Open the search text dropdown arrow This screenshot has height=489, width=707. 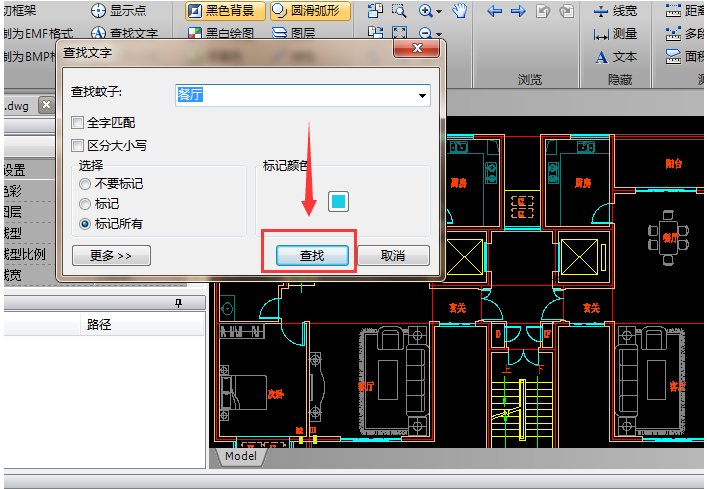coord(423,96)
